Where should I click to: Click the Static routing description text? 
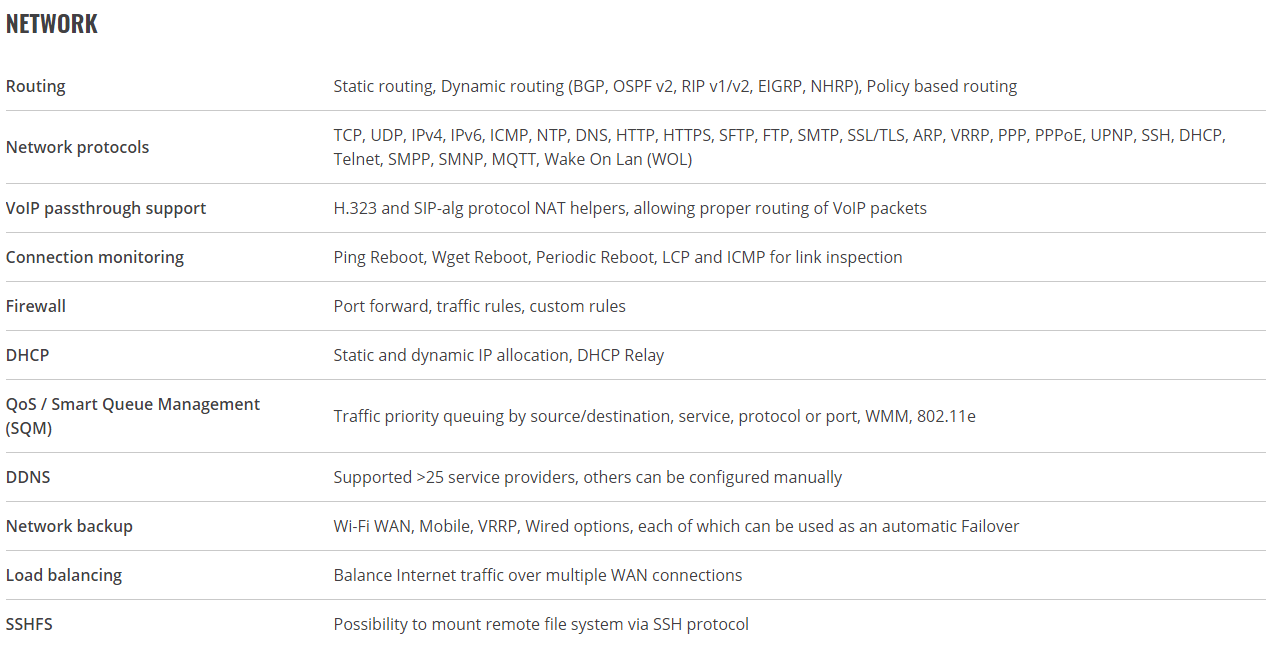[x=675, y=86]
